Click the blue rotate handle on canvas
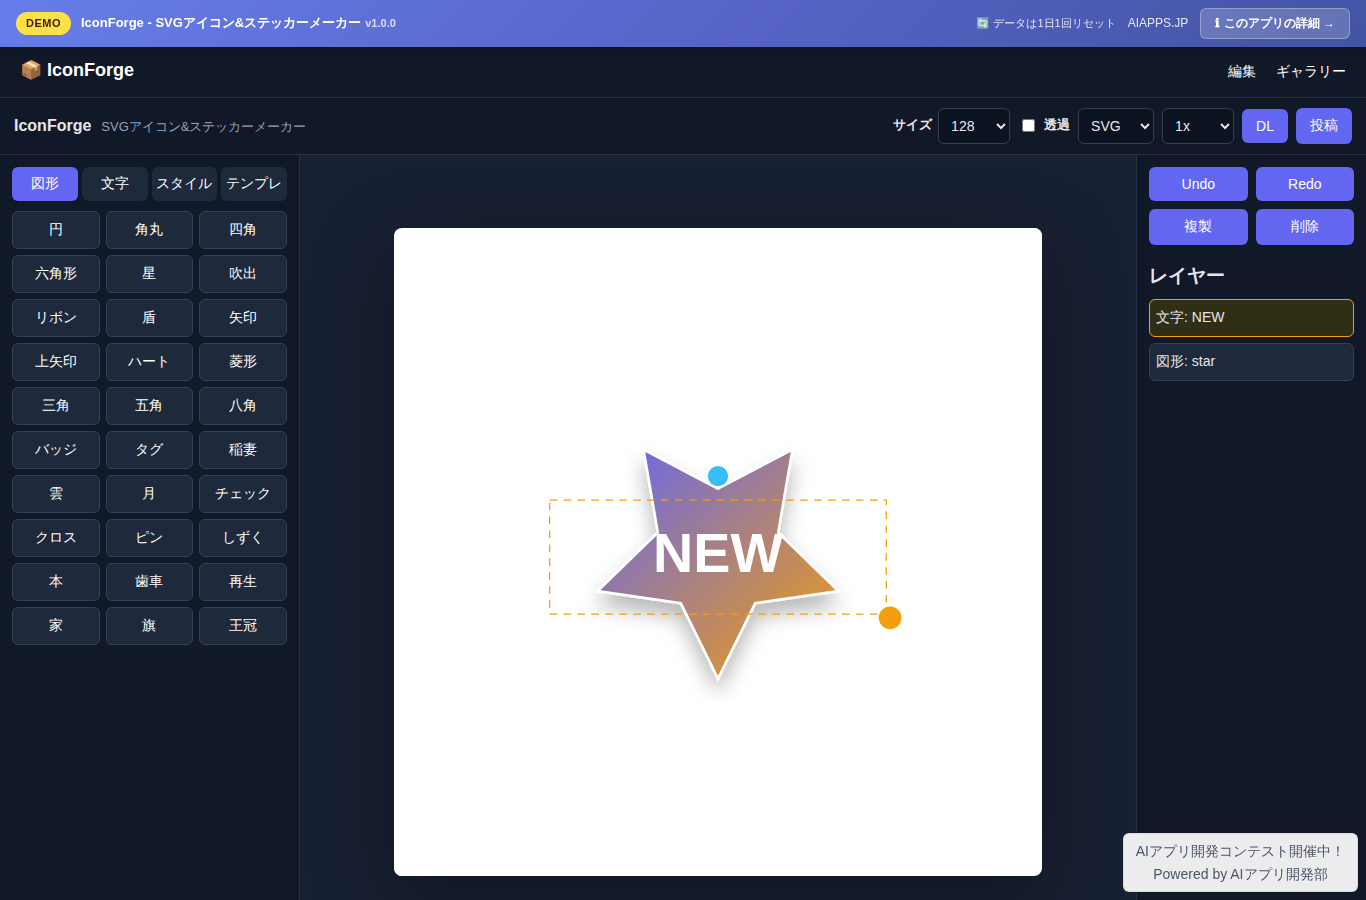The height and width of the screenshot is (900, 1366). click(x=718, y=476)
